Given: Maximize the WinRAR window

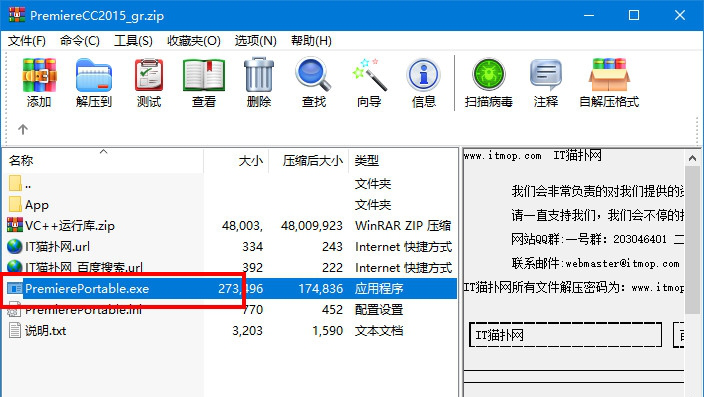Looking at the screenshot, I should pyautogui.click(x=634, y=15).
